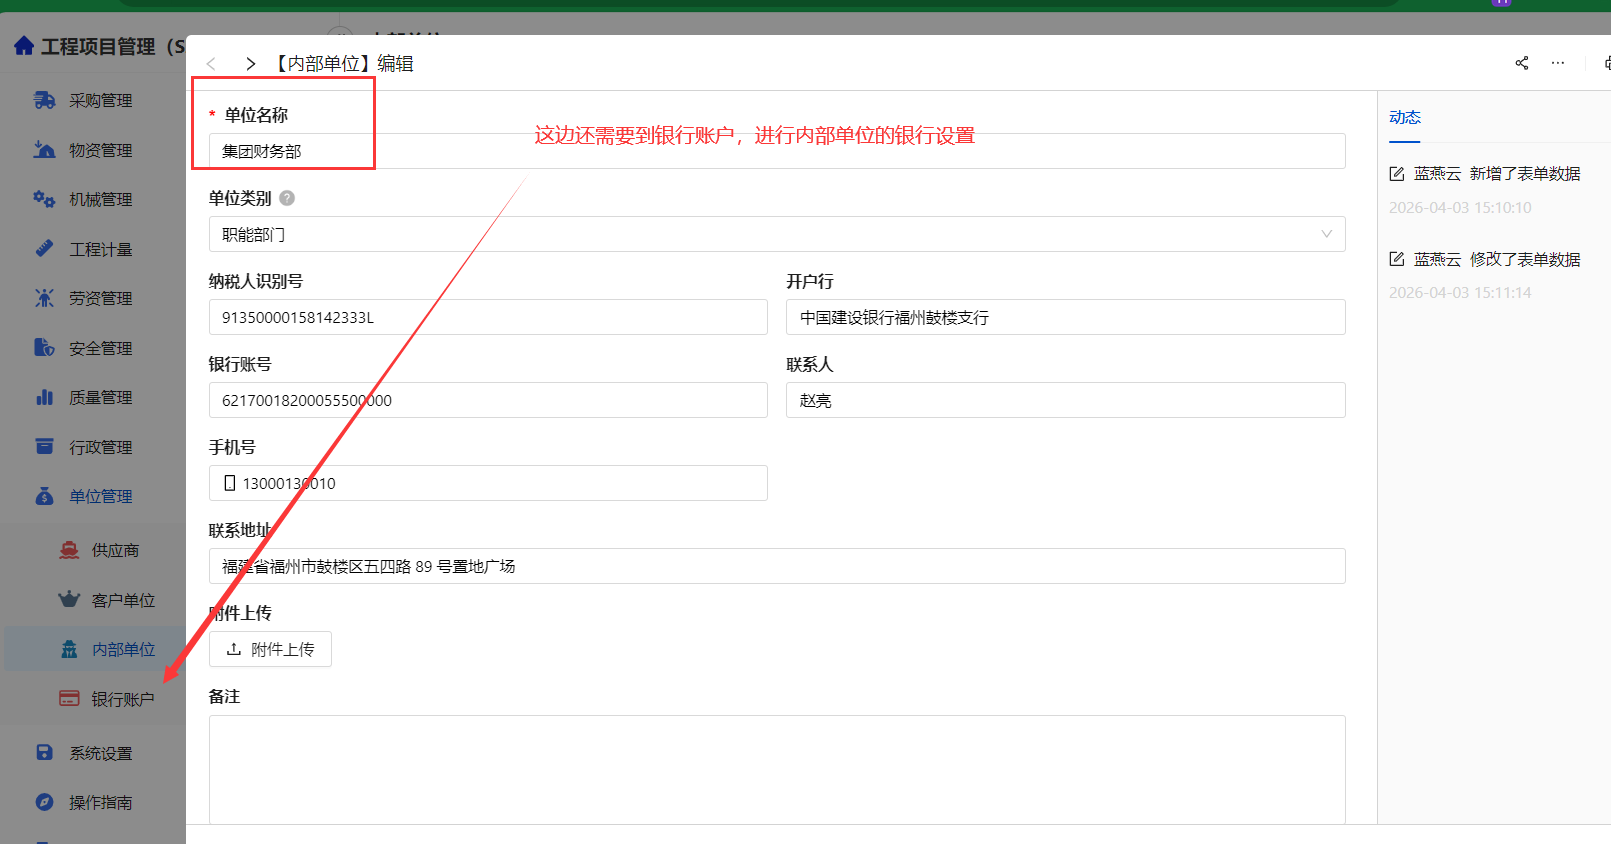This screenshot has width=1611, height=844.
Task: Click the 单位类别 dropdown chevron arrow
Action: click(x=1326, y=234)
